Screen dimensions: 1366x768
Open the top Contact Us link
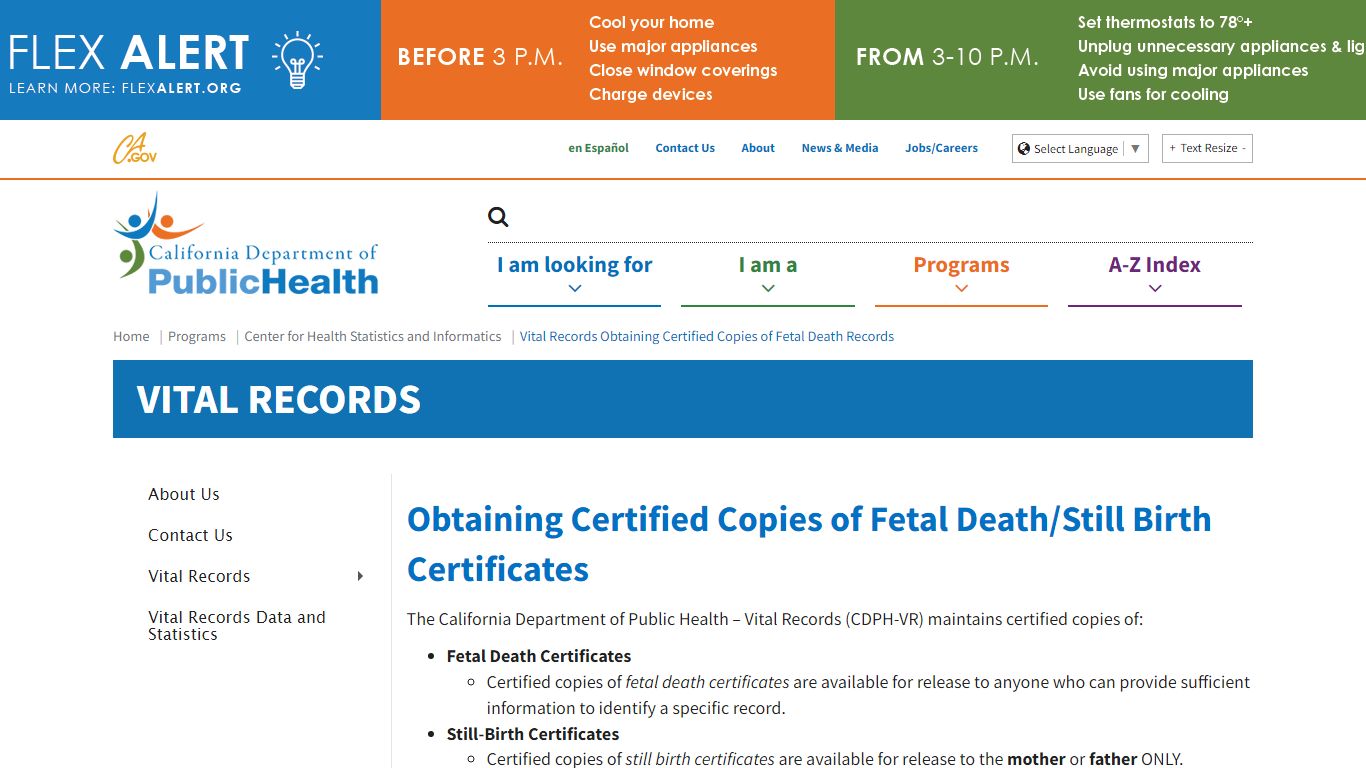pos(685,148)
